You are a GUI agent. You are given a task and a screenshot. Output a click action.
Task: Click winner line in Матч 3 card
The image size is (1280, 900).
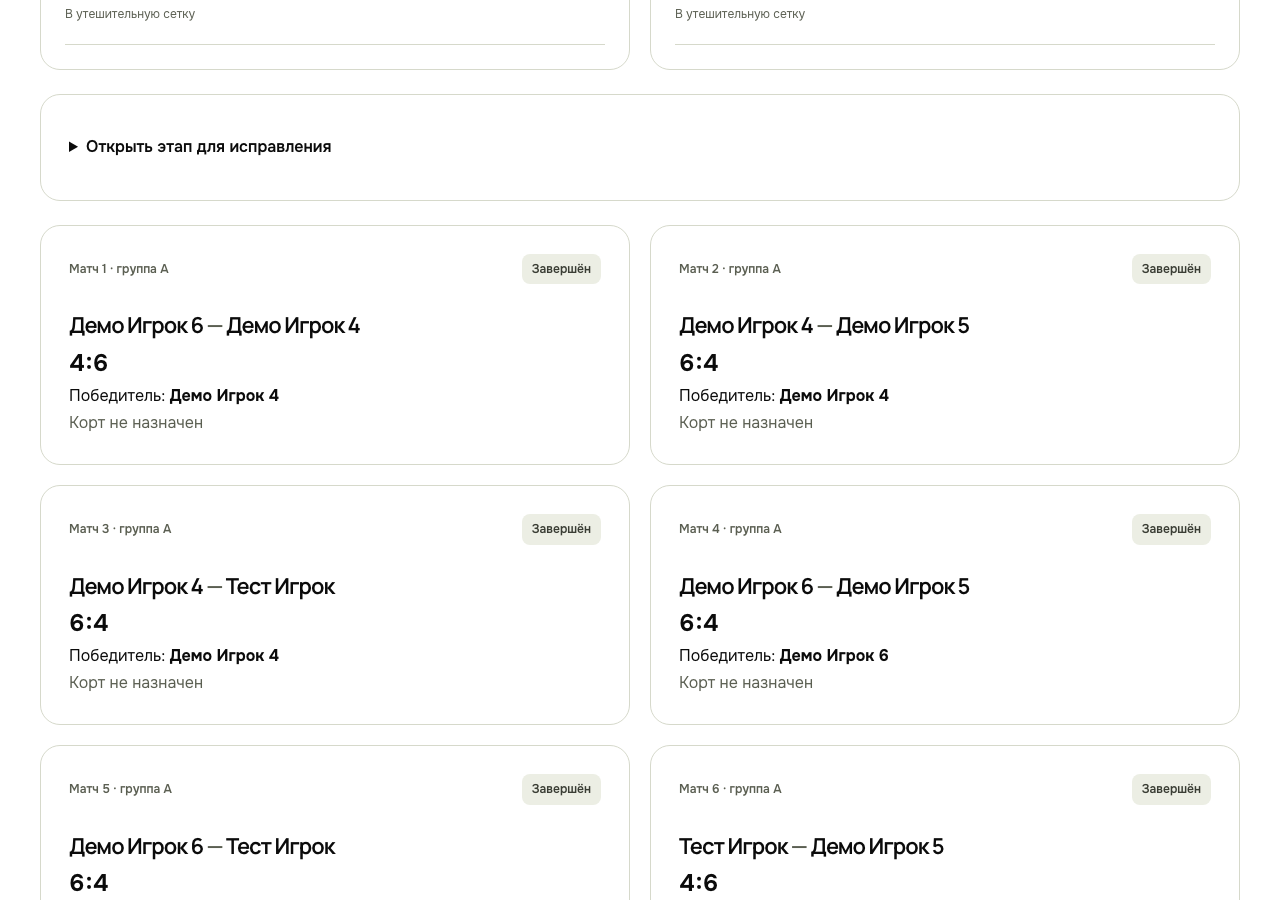(174, 655)
